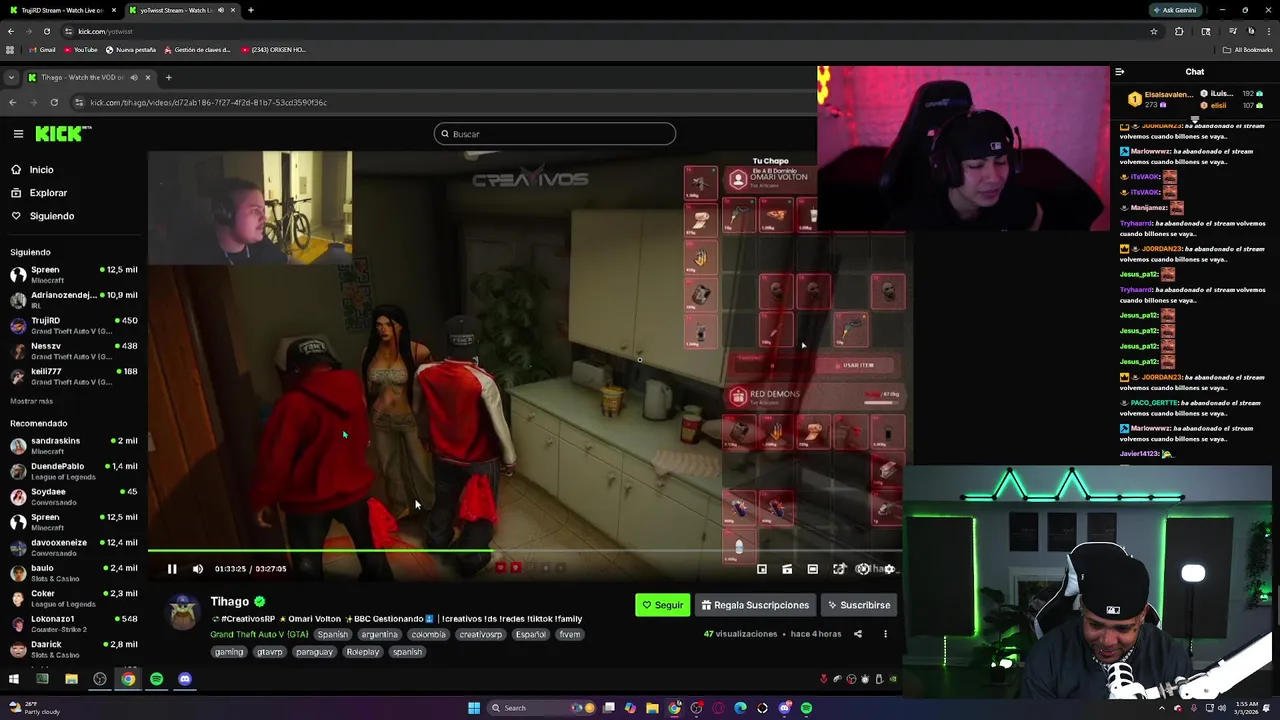Click the Regala Suscripciones button
1280x720 pixels.
point(755,605)
